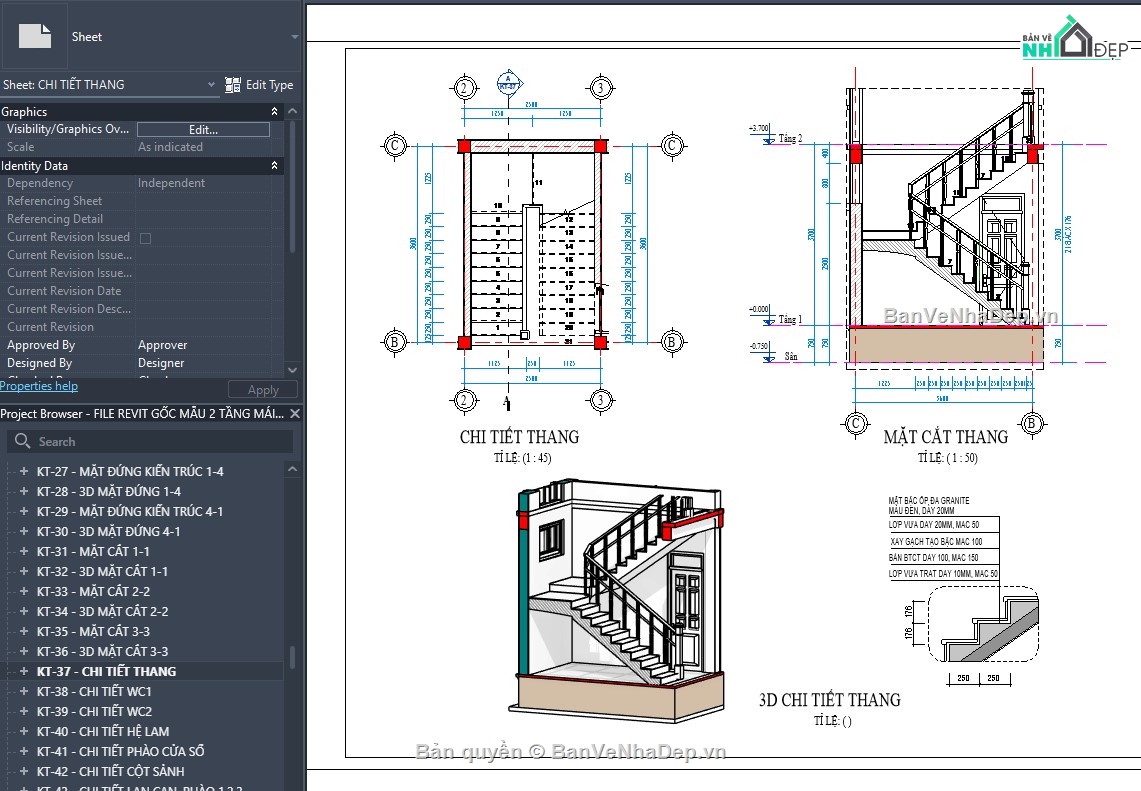
Task: Click the properties scrollbar down arrow
Action: point(293,370)
